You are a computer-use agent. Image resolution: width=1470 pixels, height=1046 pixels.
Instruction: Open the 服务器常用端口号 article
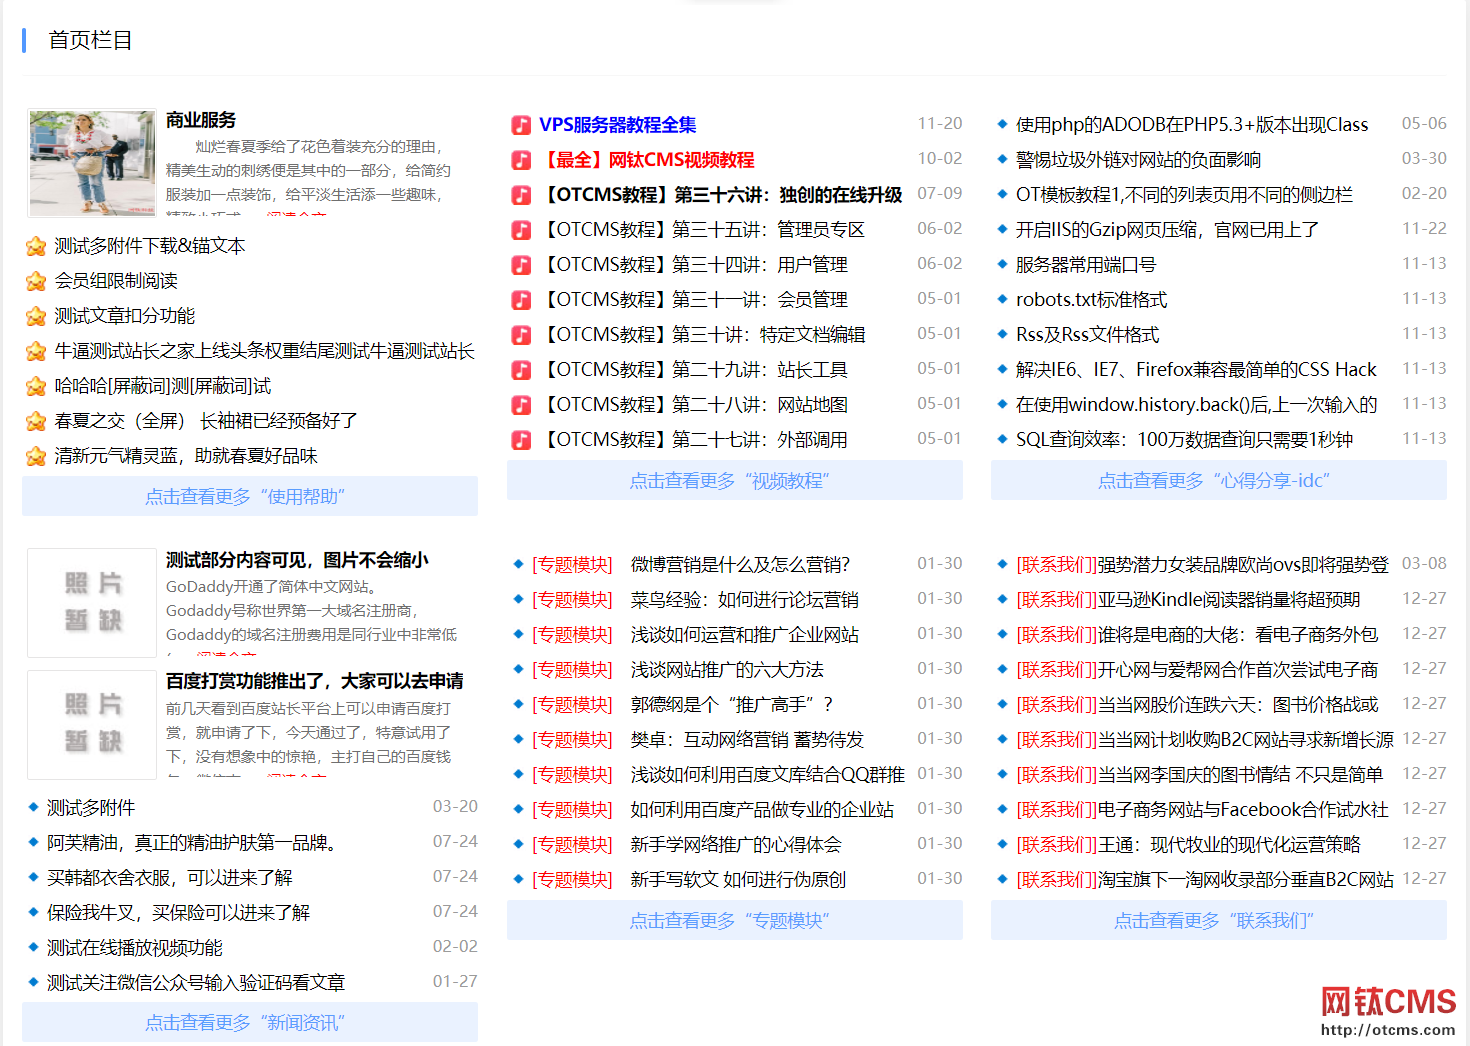(1085, 265)
